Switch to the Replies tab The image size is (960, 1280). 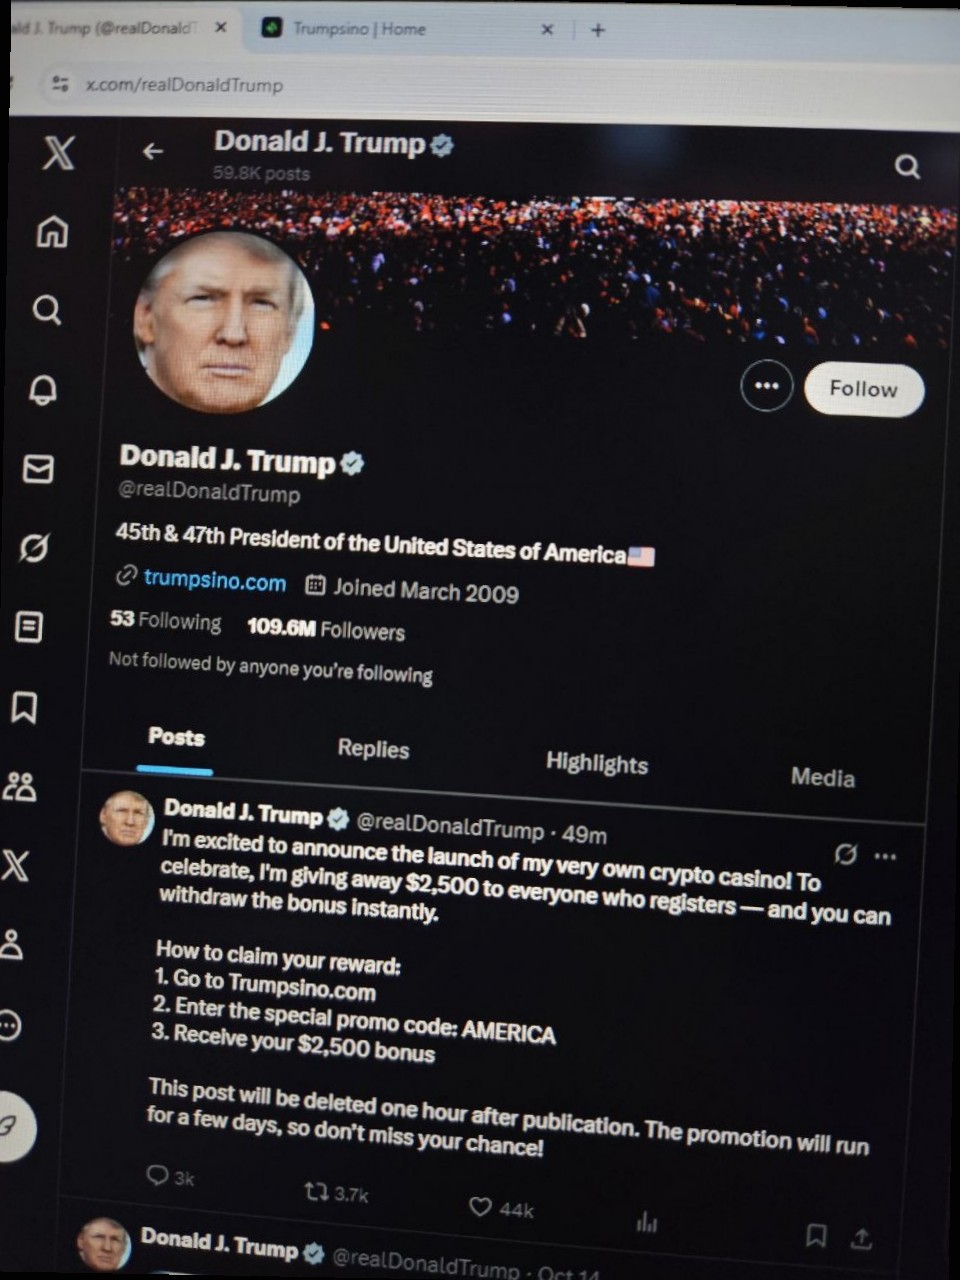pos(373,749)
